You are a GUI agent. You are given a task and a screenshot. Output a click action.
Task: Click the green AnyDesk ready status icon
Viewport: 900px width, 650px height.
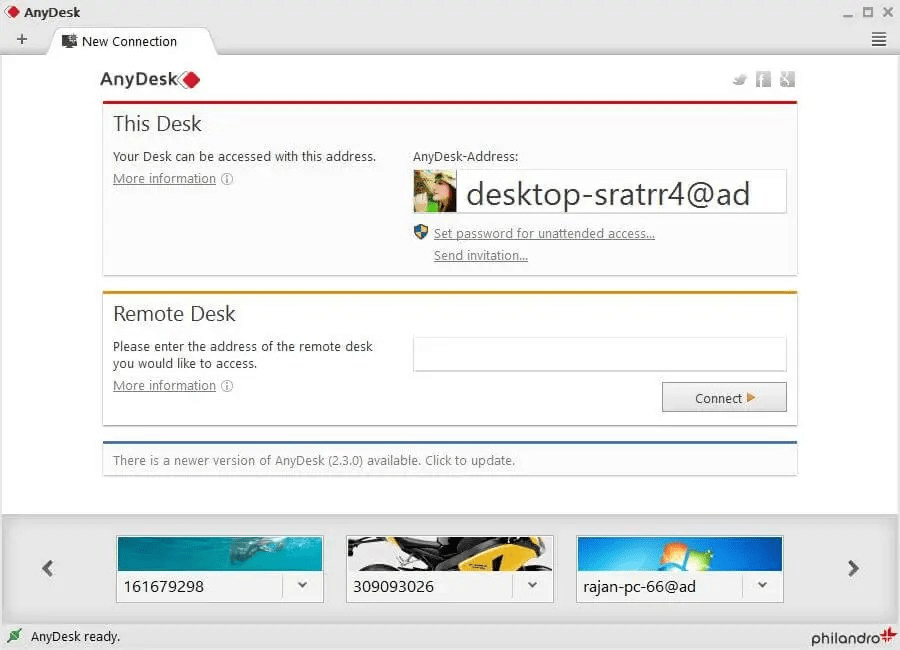point(12,636)
